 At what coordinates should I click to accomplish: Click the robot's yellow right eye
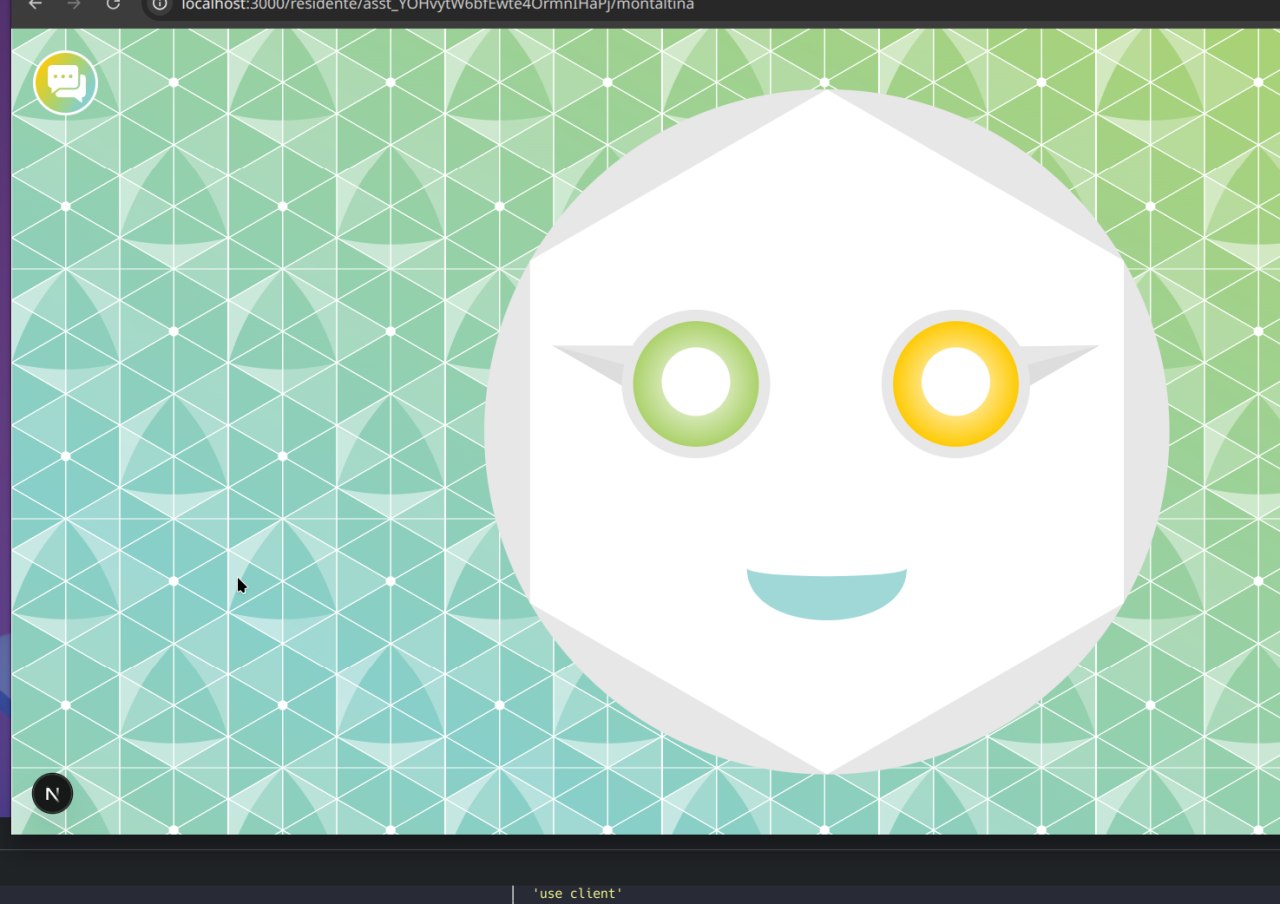(x=956, y=384)
